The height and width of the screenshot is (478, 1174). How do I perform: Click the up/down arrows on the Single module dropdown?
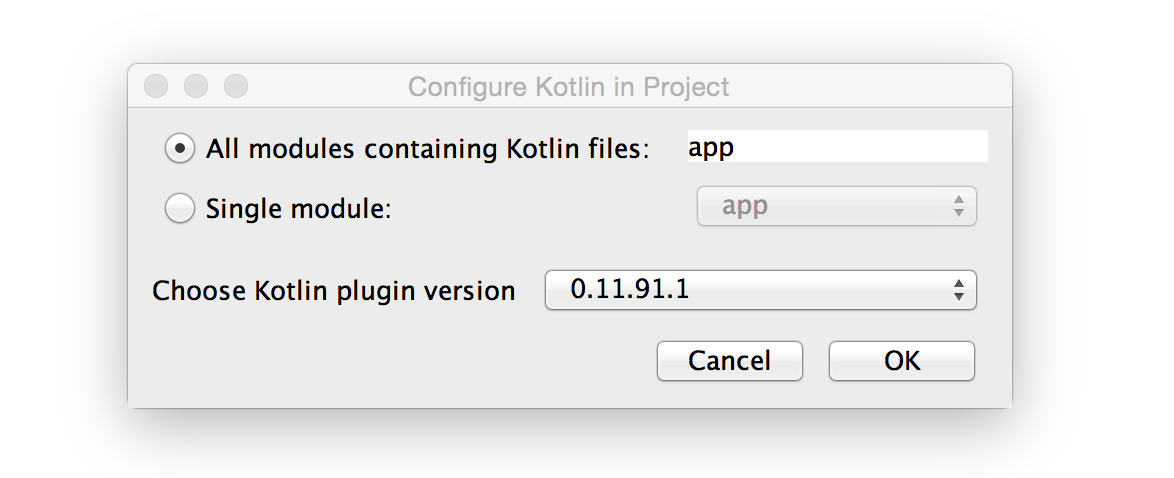pyautogui.click(x=959, y=207)
